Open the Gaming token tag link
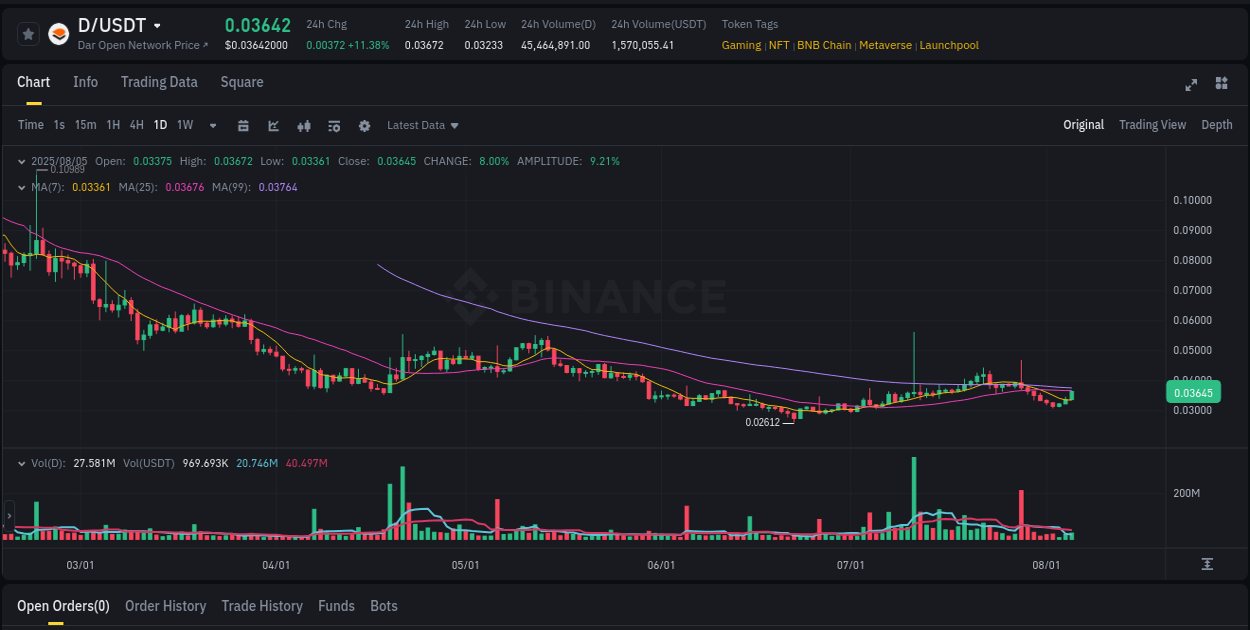1250x630 pixels. 741,45
